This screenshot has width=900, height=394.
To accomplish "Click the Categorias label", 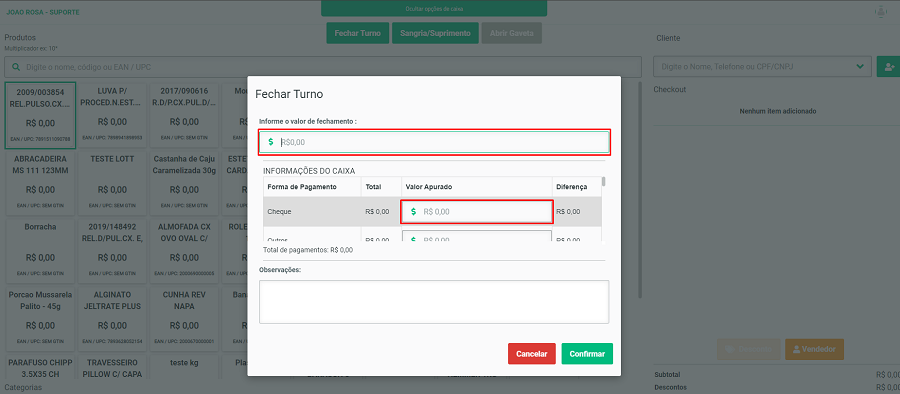I will click(24, 388).
